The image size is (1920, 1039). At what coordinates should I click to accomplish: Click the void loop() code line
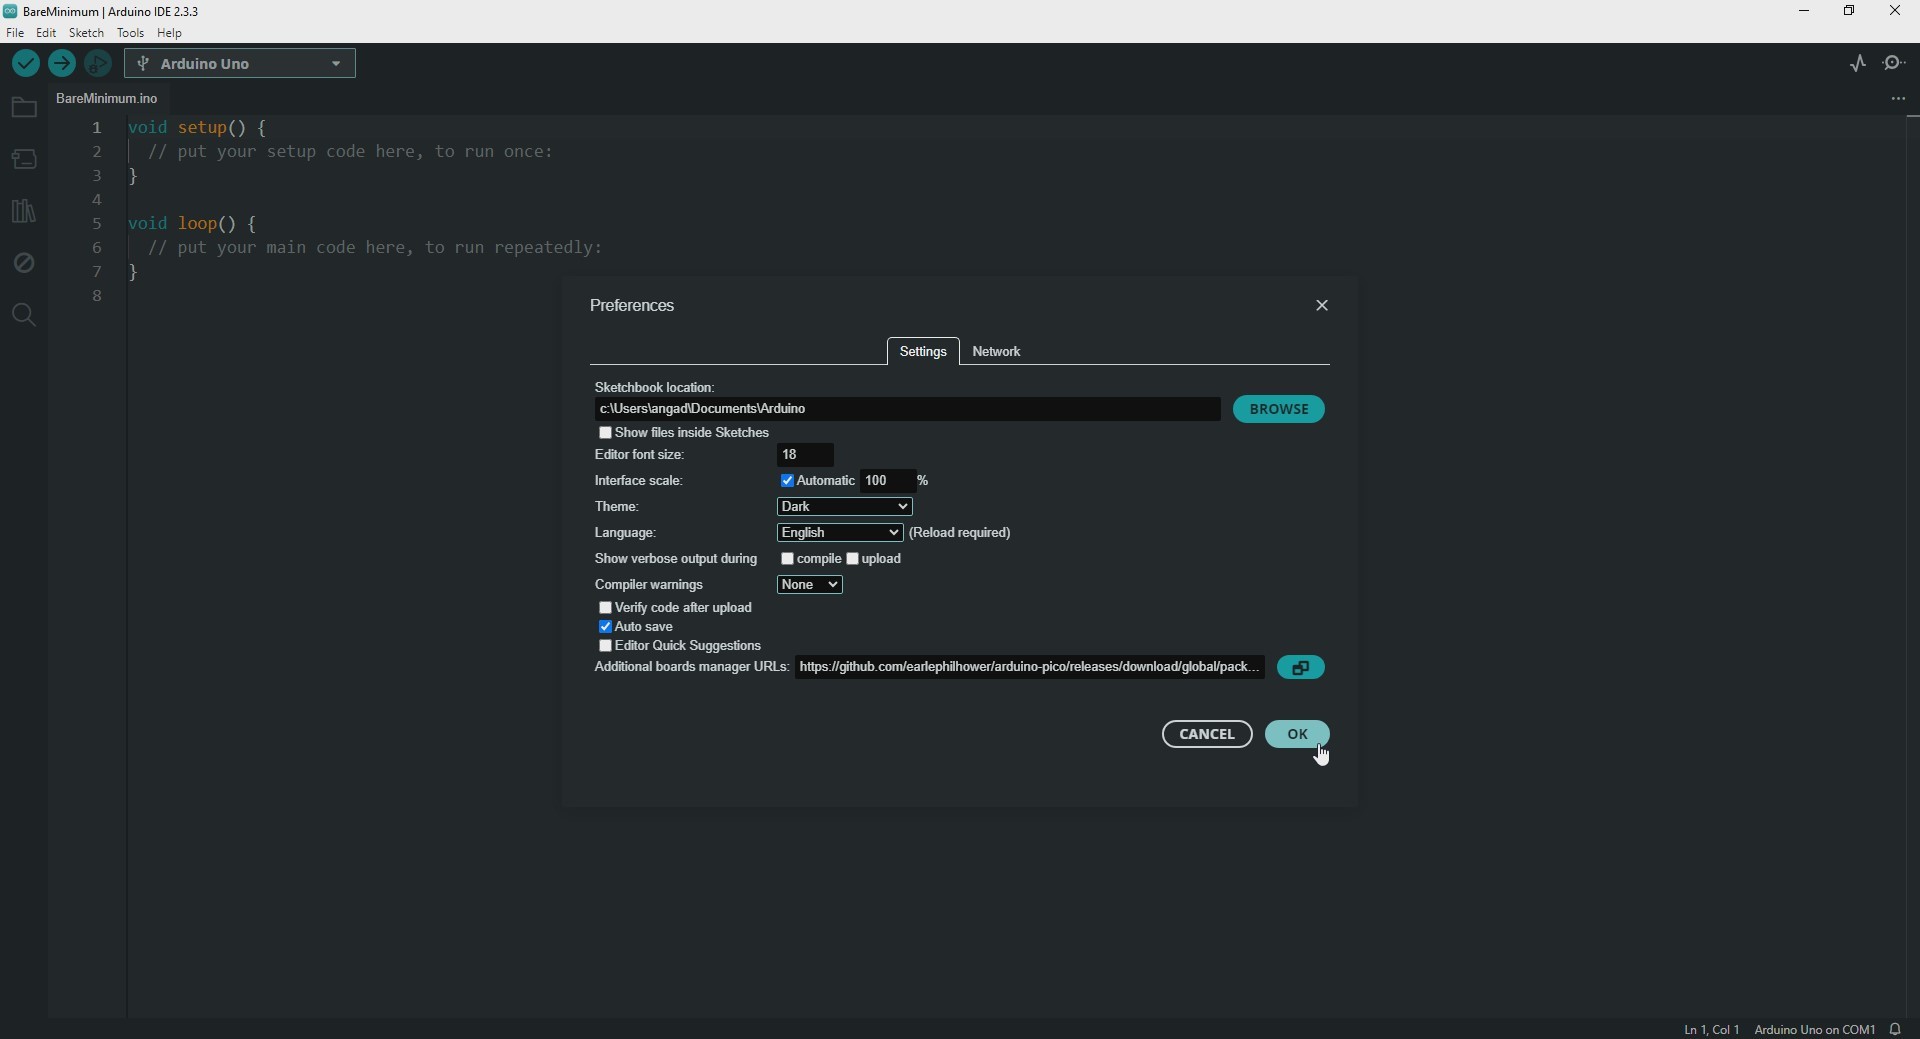click(x=194, y=225)
